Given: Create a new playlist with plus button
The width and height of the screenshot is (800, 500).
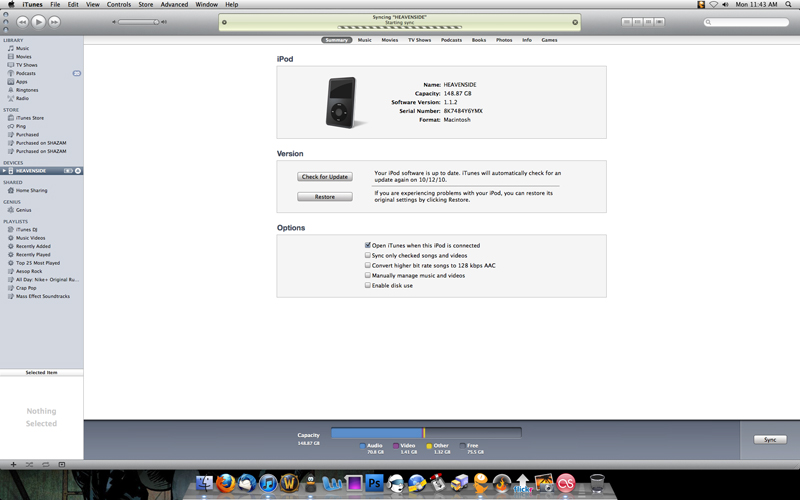Looking at the screenshot, I should [13, 464].
